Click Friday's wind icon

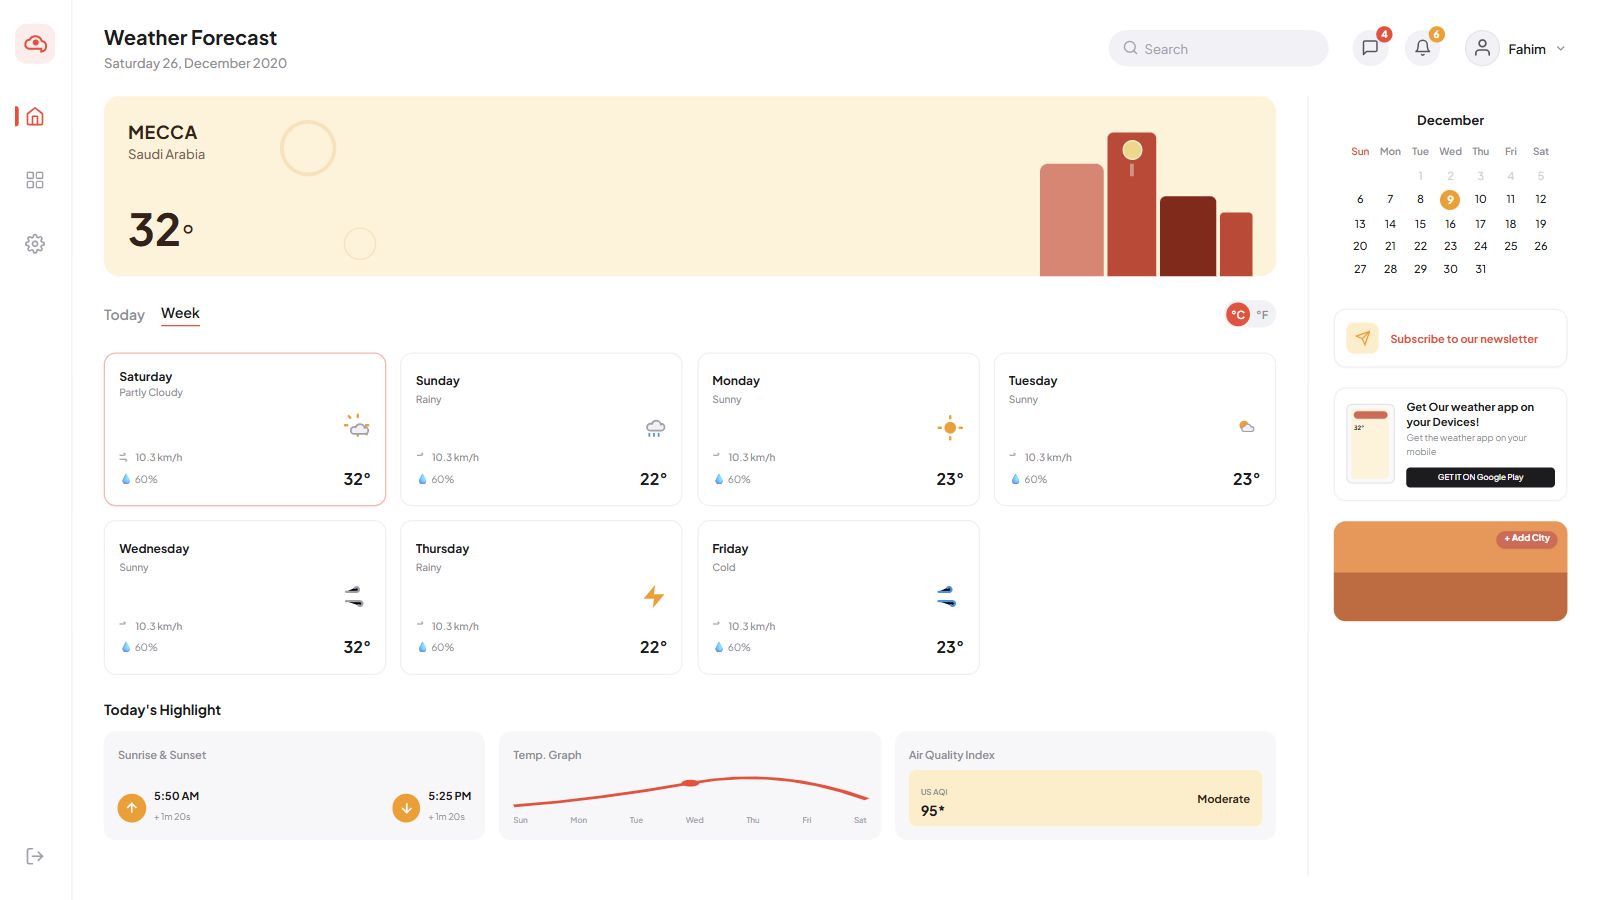point(946,597)
